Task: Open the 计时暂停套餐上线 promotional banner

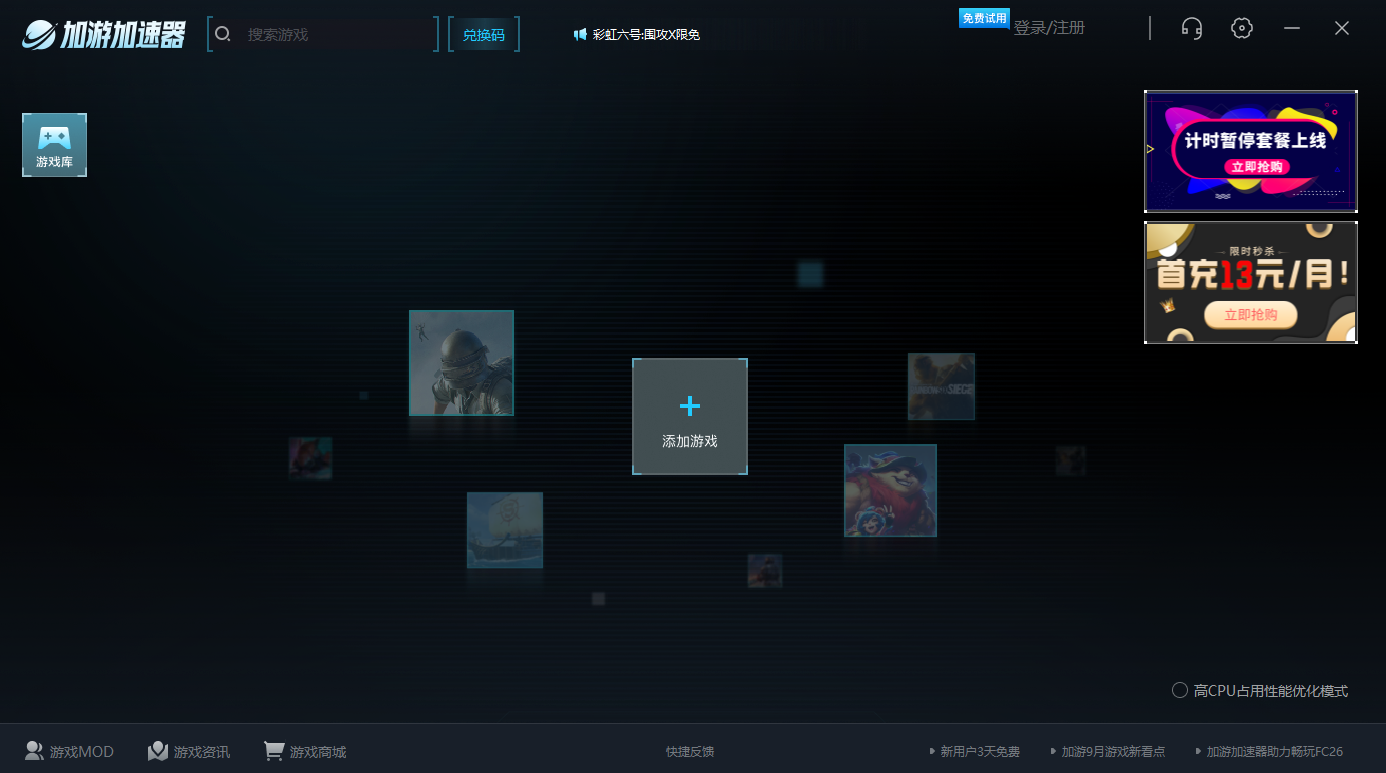Action: (1250, 151)
